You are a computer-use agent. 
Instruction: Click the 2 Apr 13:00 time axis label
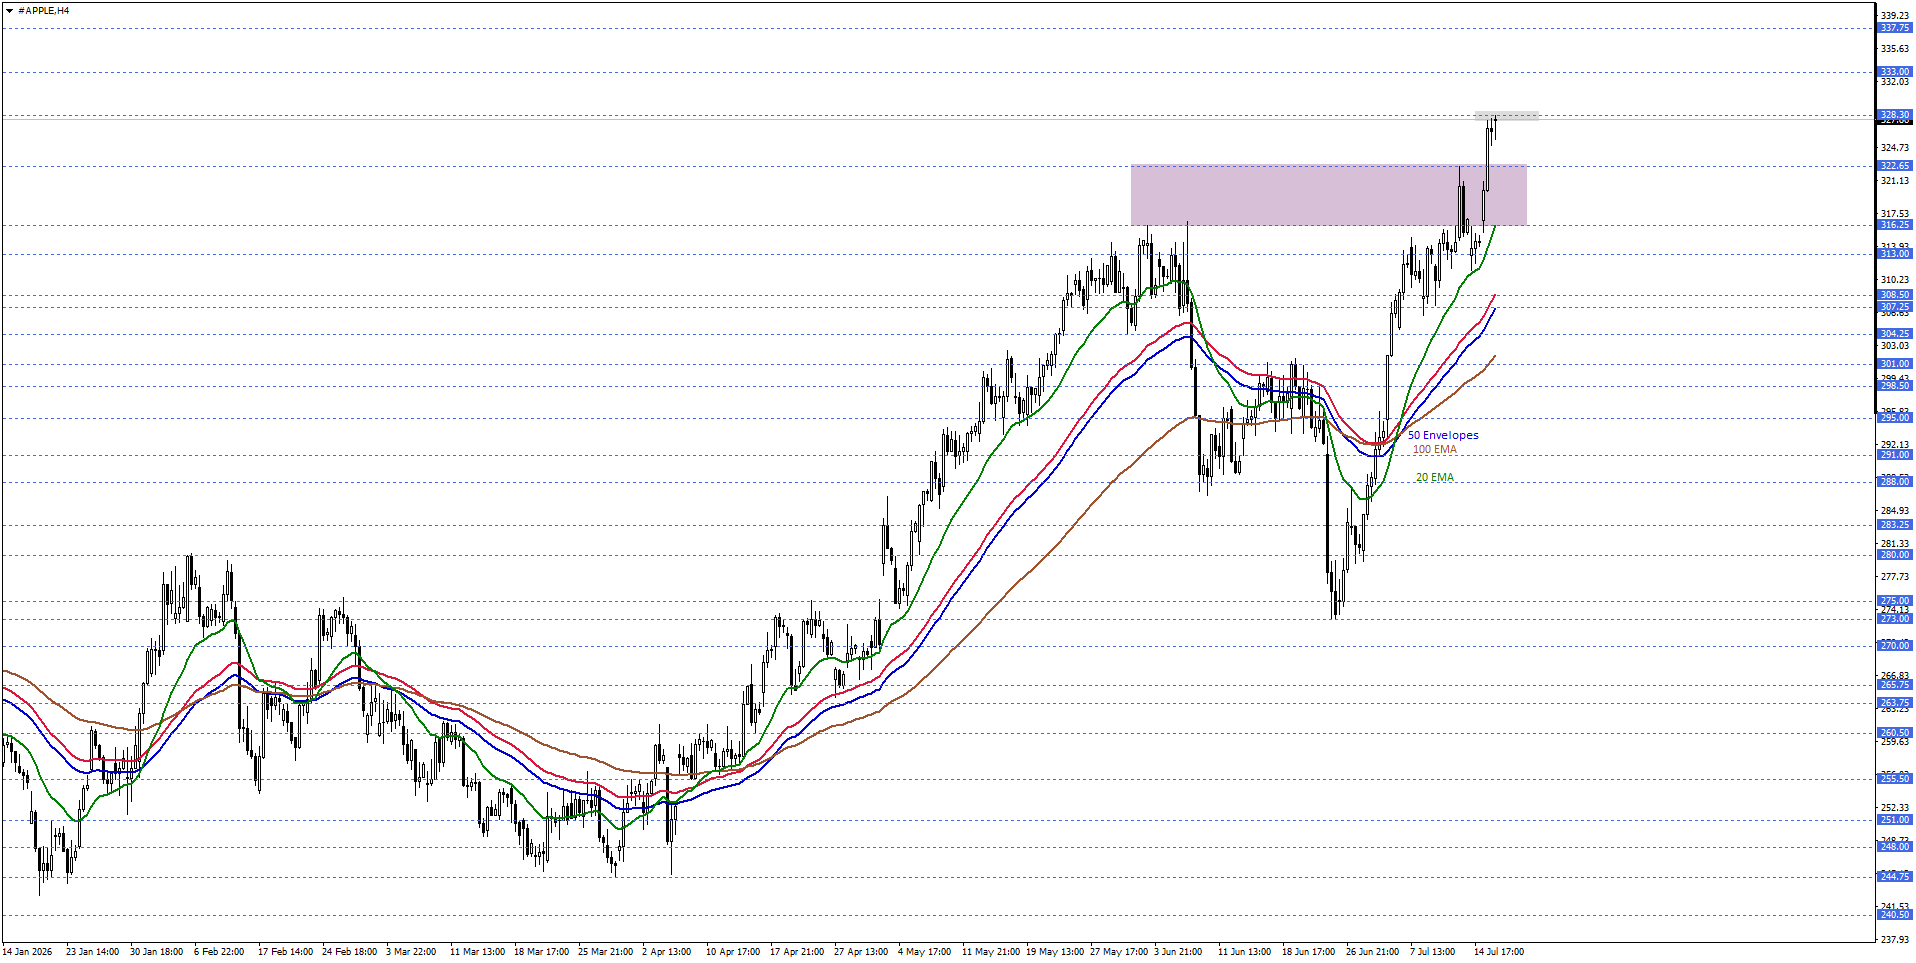pos(666,951)
